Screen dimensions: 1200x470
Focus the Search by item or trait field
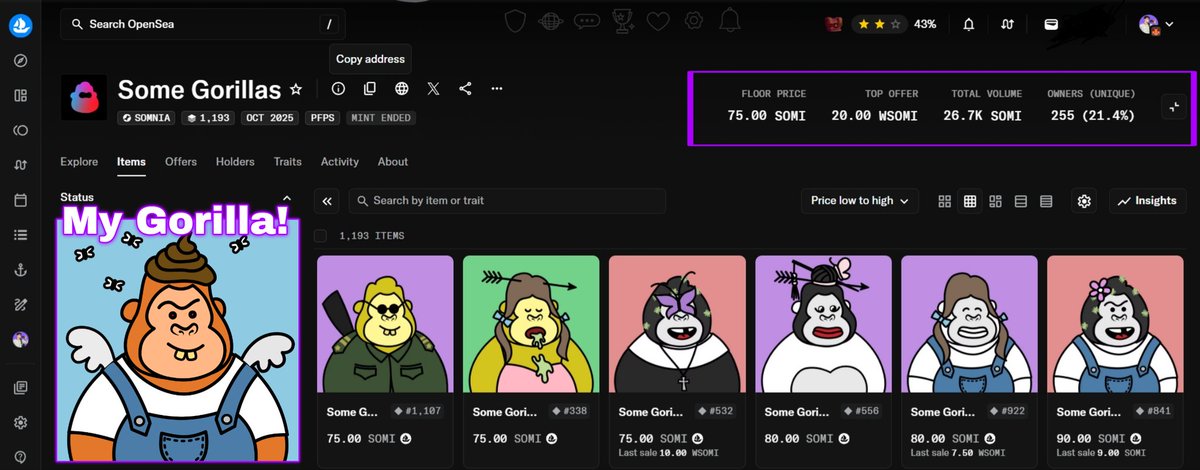(507, 201)
